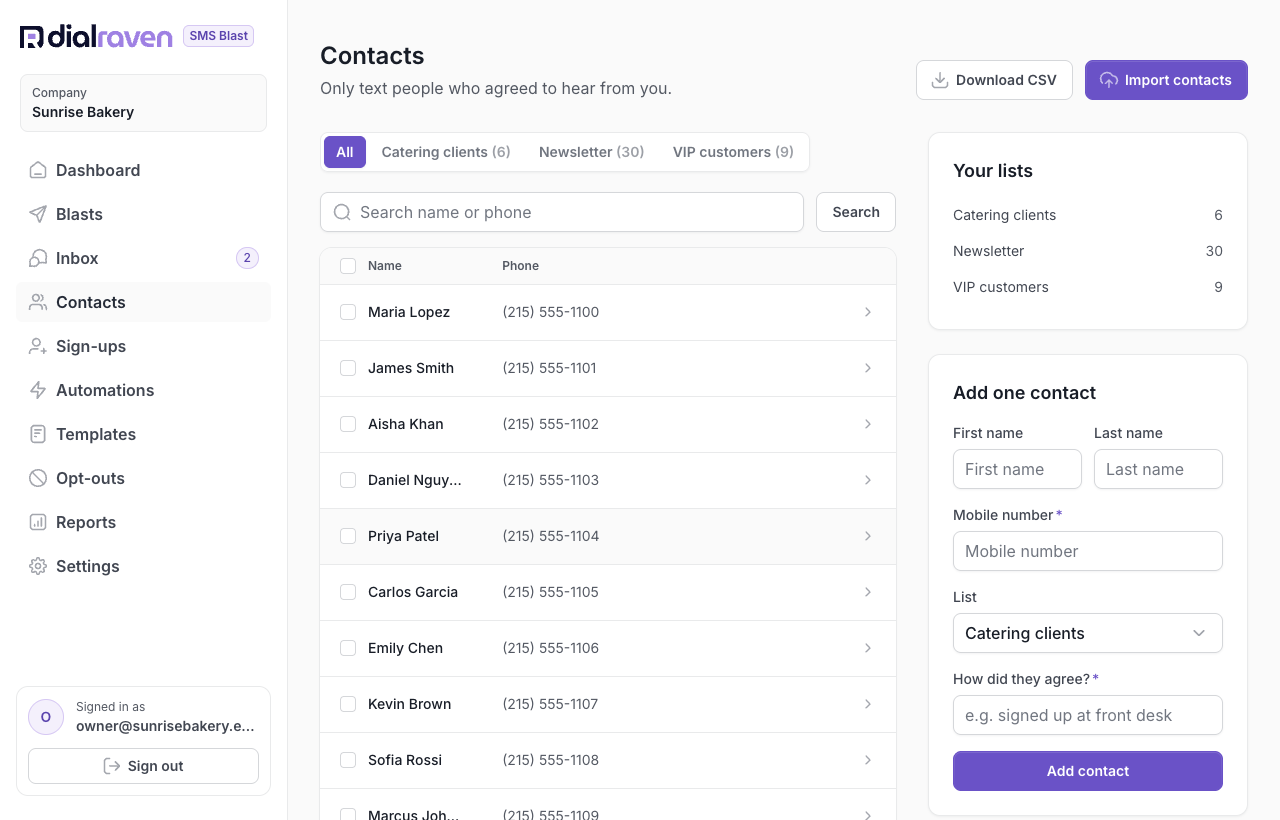
Task: Click the Inbox chat bubble icon
Action: (x=38, y=258)
